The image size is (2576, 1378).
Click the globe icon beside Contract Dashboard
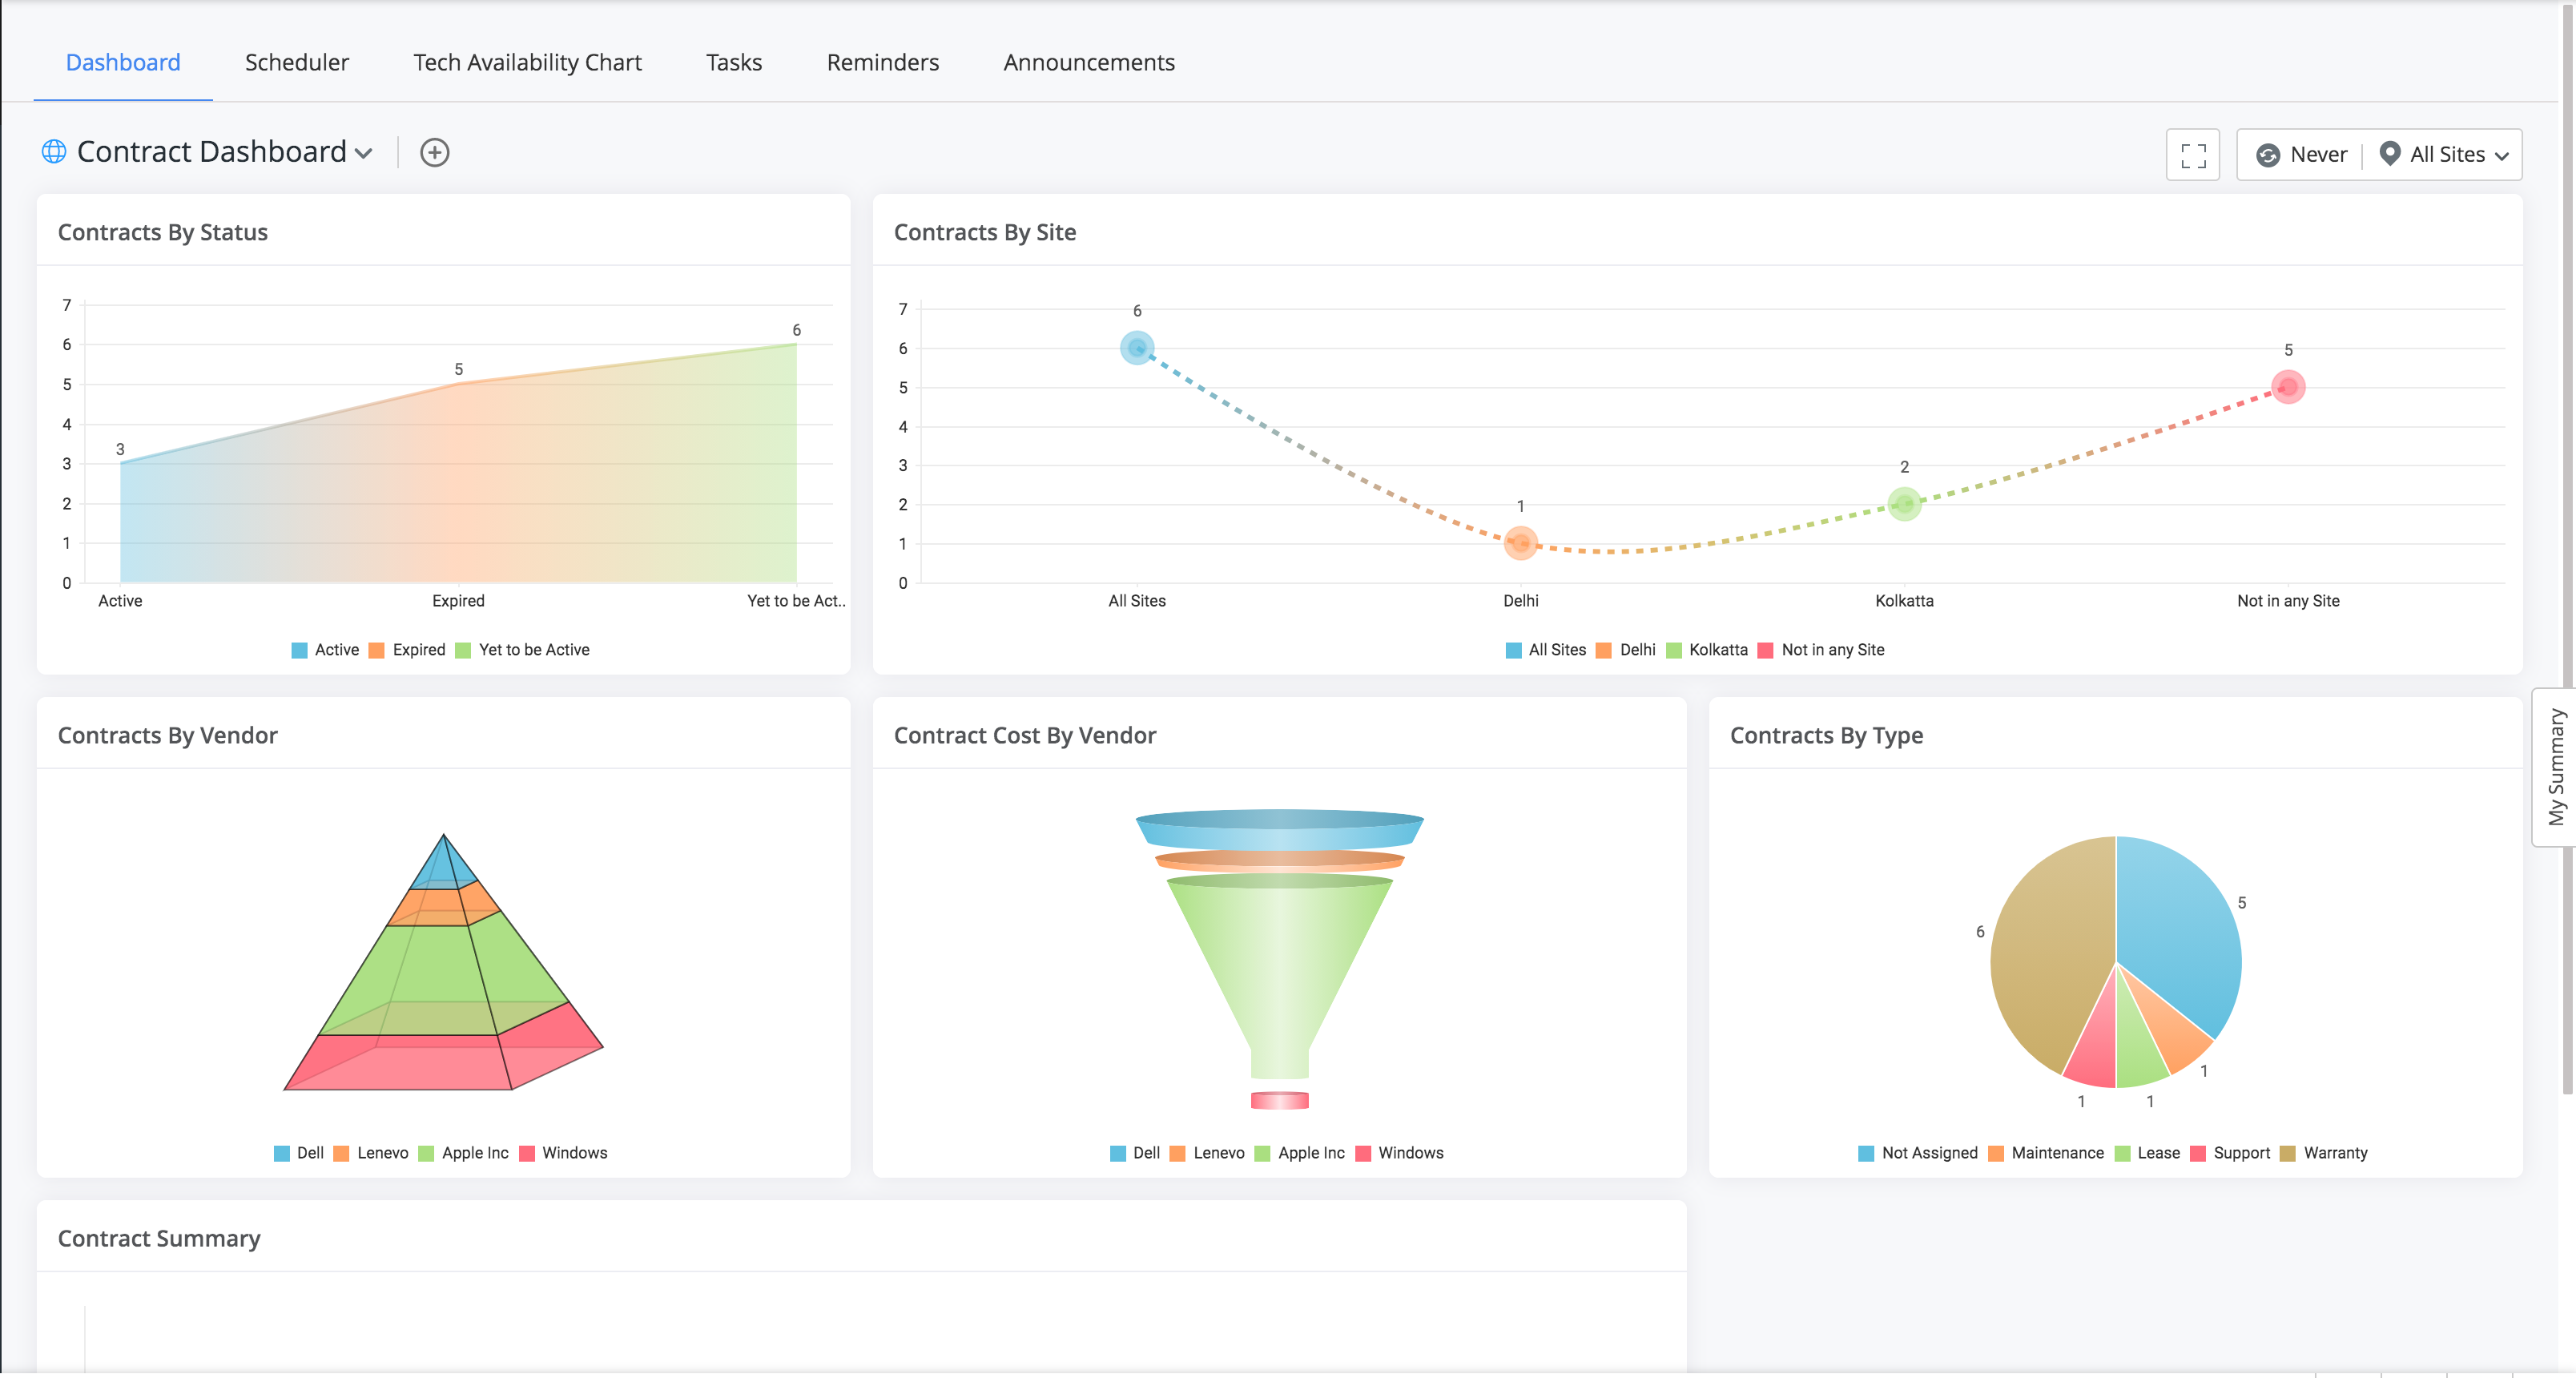tap(54, 152)
